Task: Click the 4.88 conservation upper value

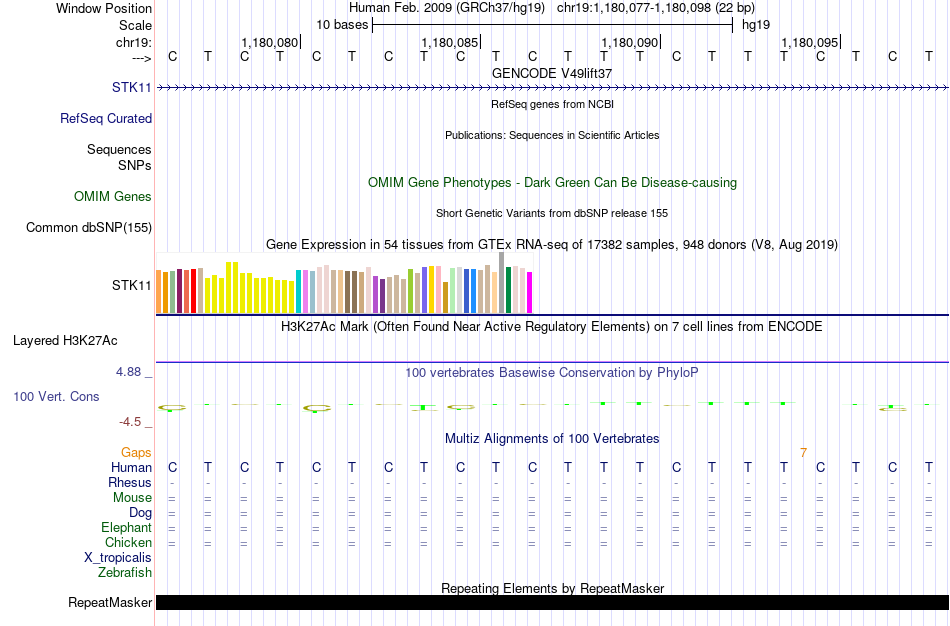Action: tap(128, 372)
